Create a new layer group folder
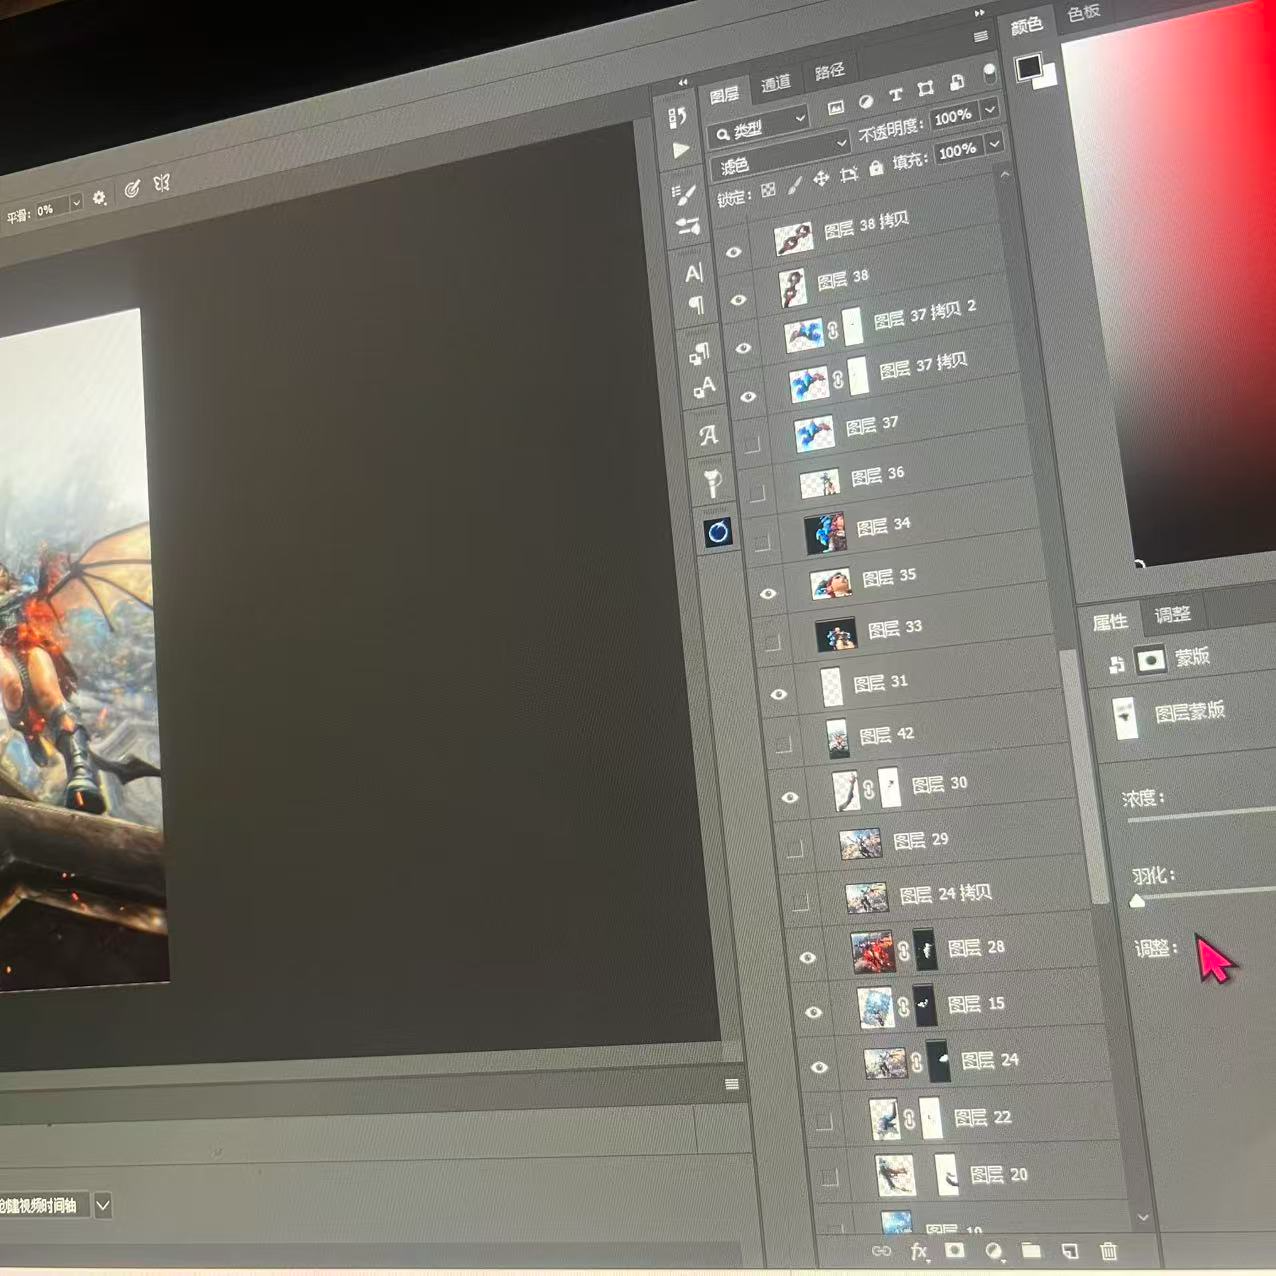This screenshot has width=1276, height=1276. [1031, 1251]
